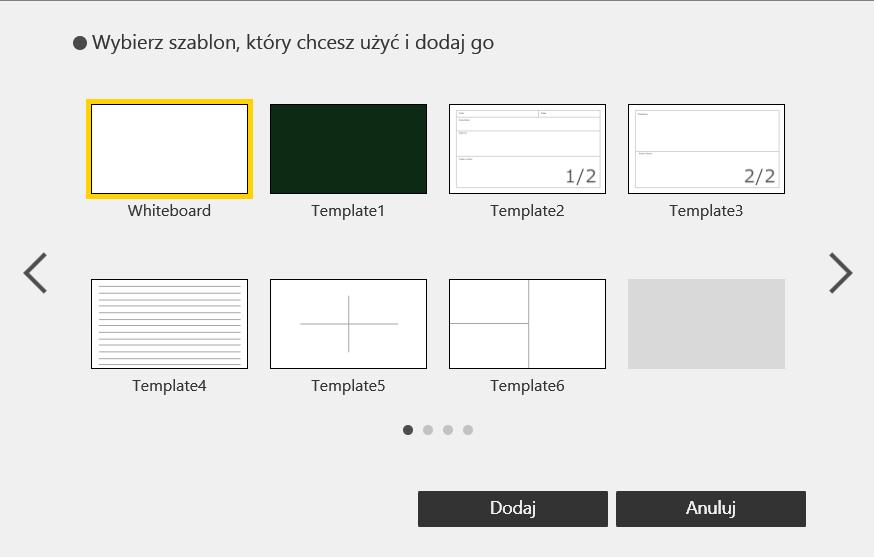This screenshot has height=557, width=874.
Task: Cancel with the Anuluj button
Action: tap(711, 508)
